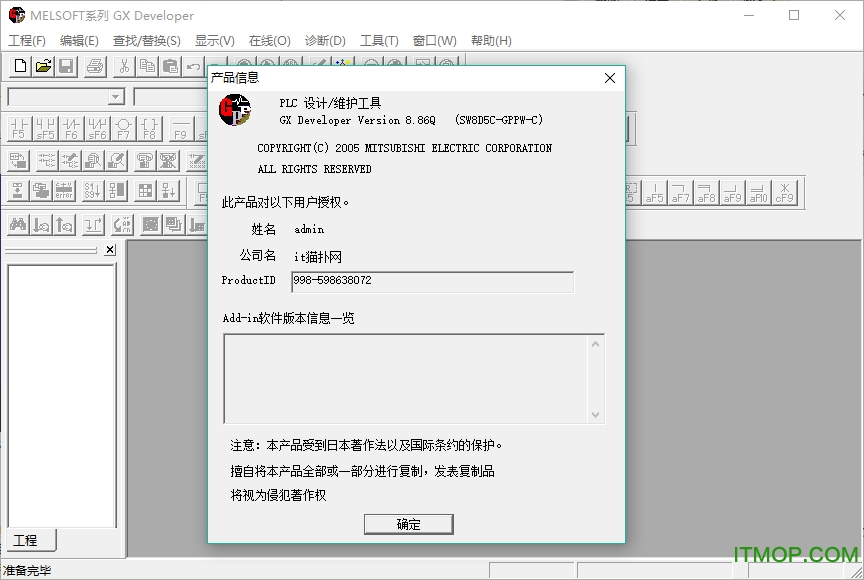Click the binoculars find icon
Viewport: 864px width, 580px height.
[18, 225]
